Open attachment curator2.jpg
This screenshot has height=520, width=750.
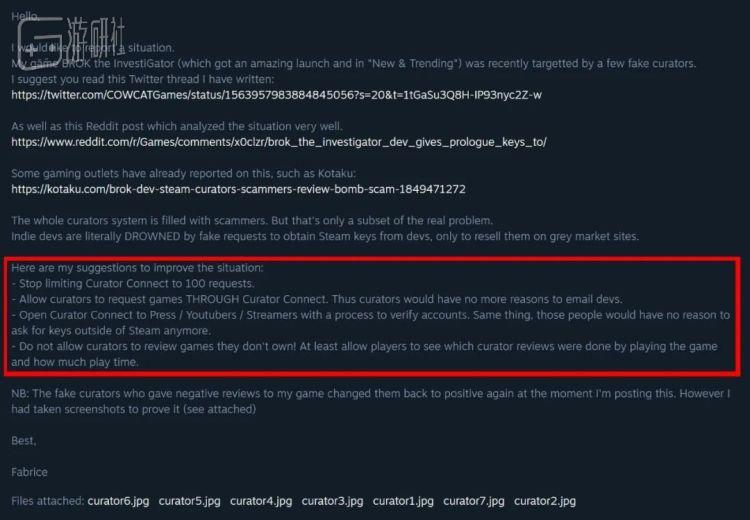click(x=545, y=501)
